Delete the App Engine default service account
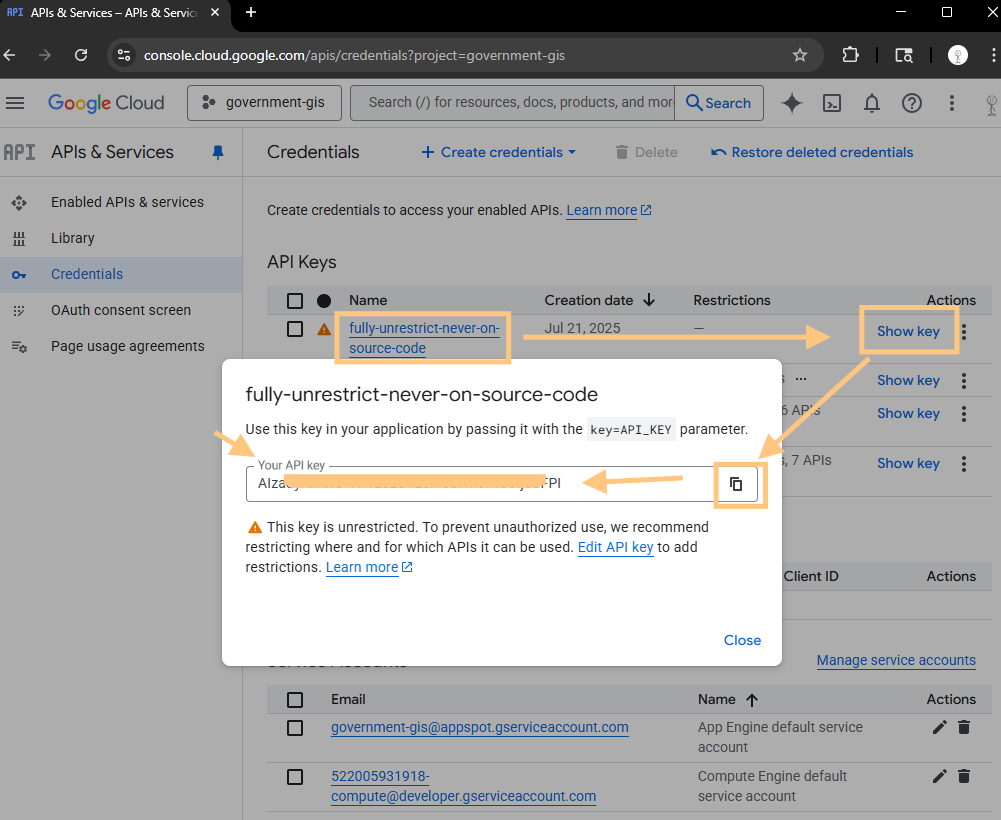The image size is (1001, 820). (x=964, y=727)
